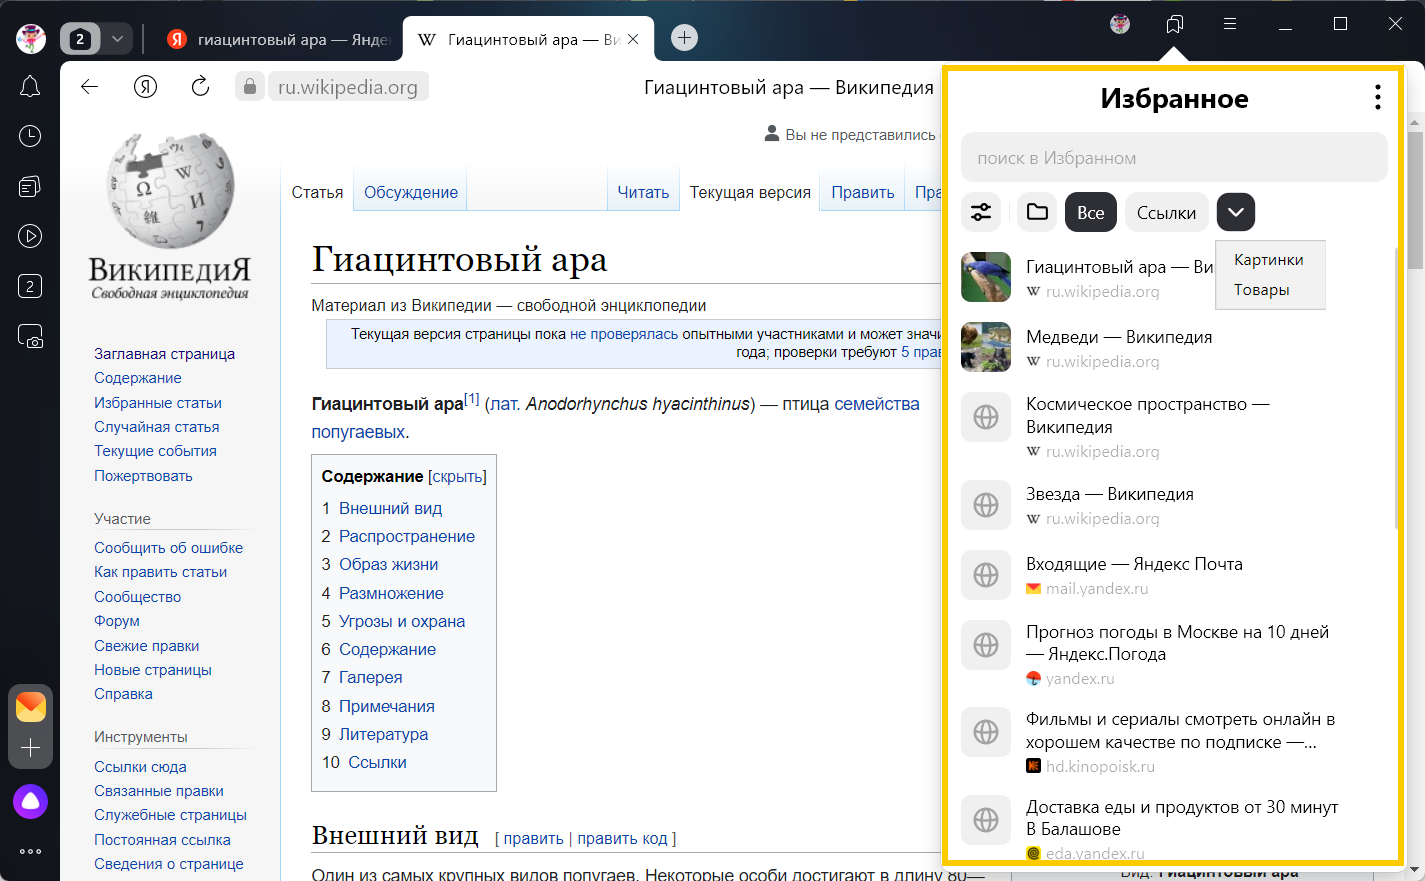Open the tab groups icon showing 2
1425x881 pixels.
pyautogui.click(x=30, y=286)
